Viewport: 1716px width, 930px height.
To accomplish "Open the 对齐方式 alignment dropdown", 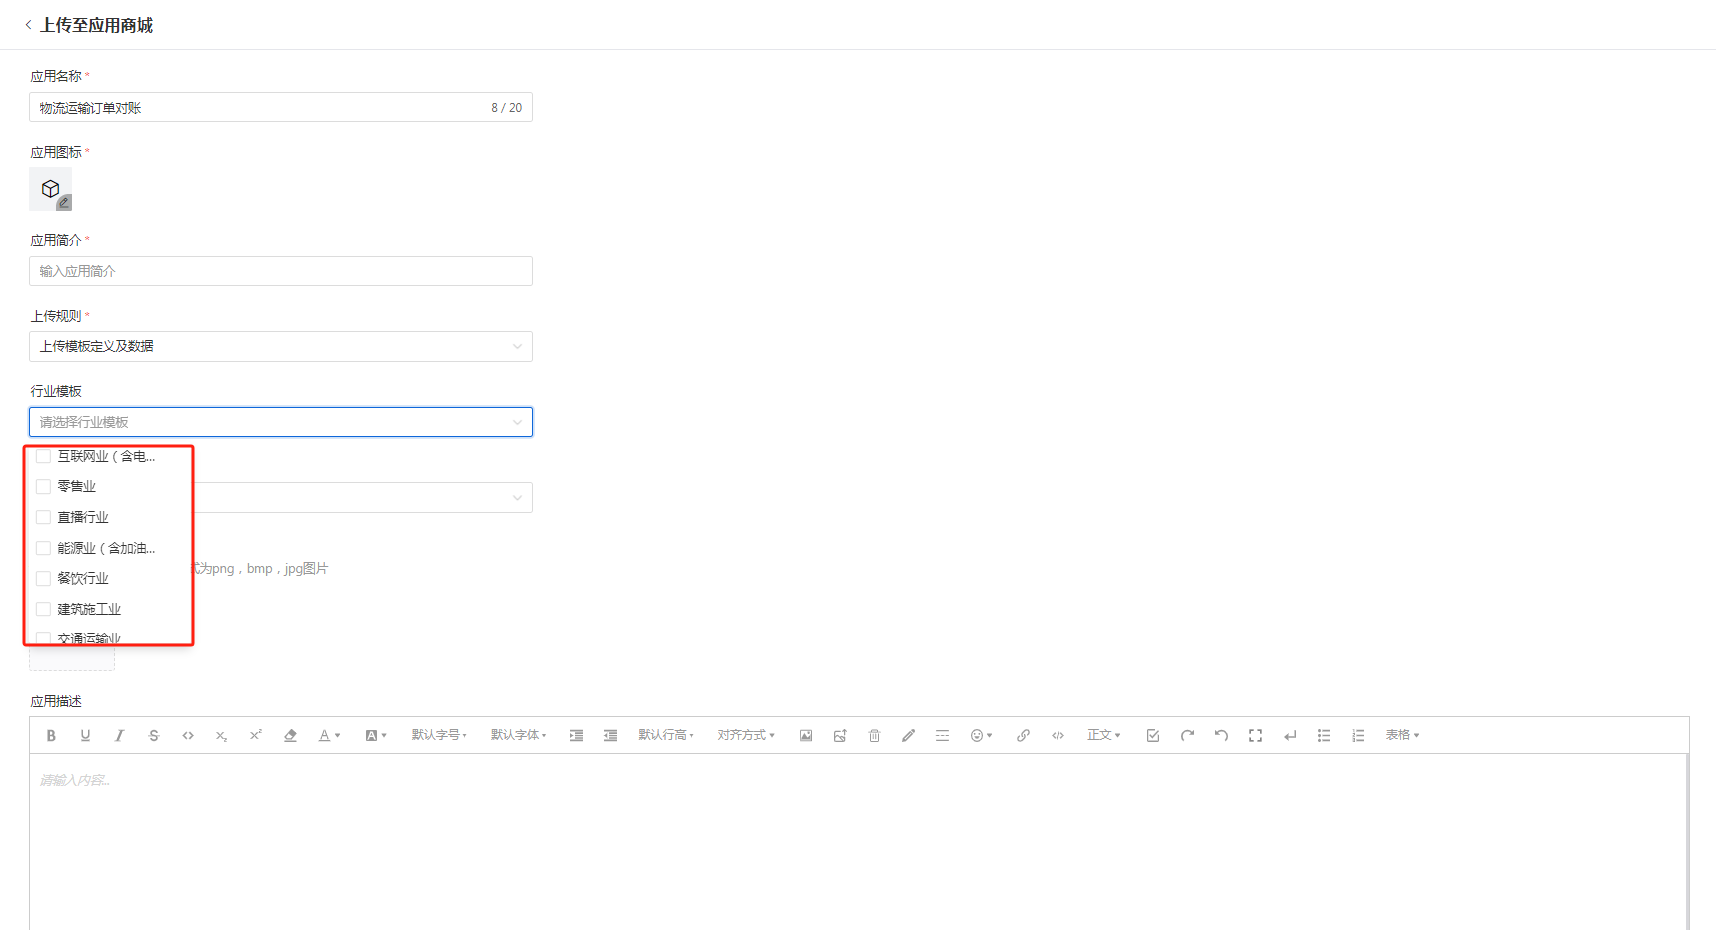I will 745,736.
